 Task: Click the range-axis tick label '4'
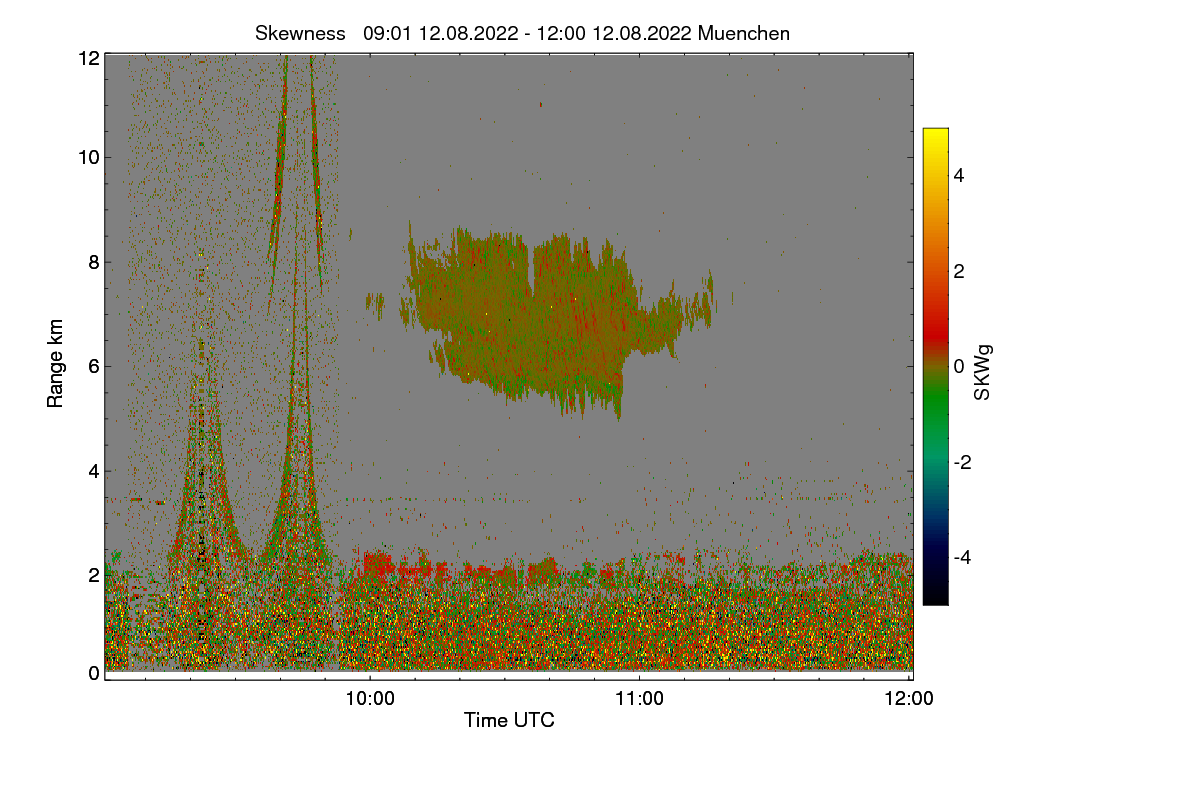94,470
